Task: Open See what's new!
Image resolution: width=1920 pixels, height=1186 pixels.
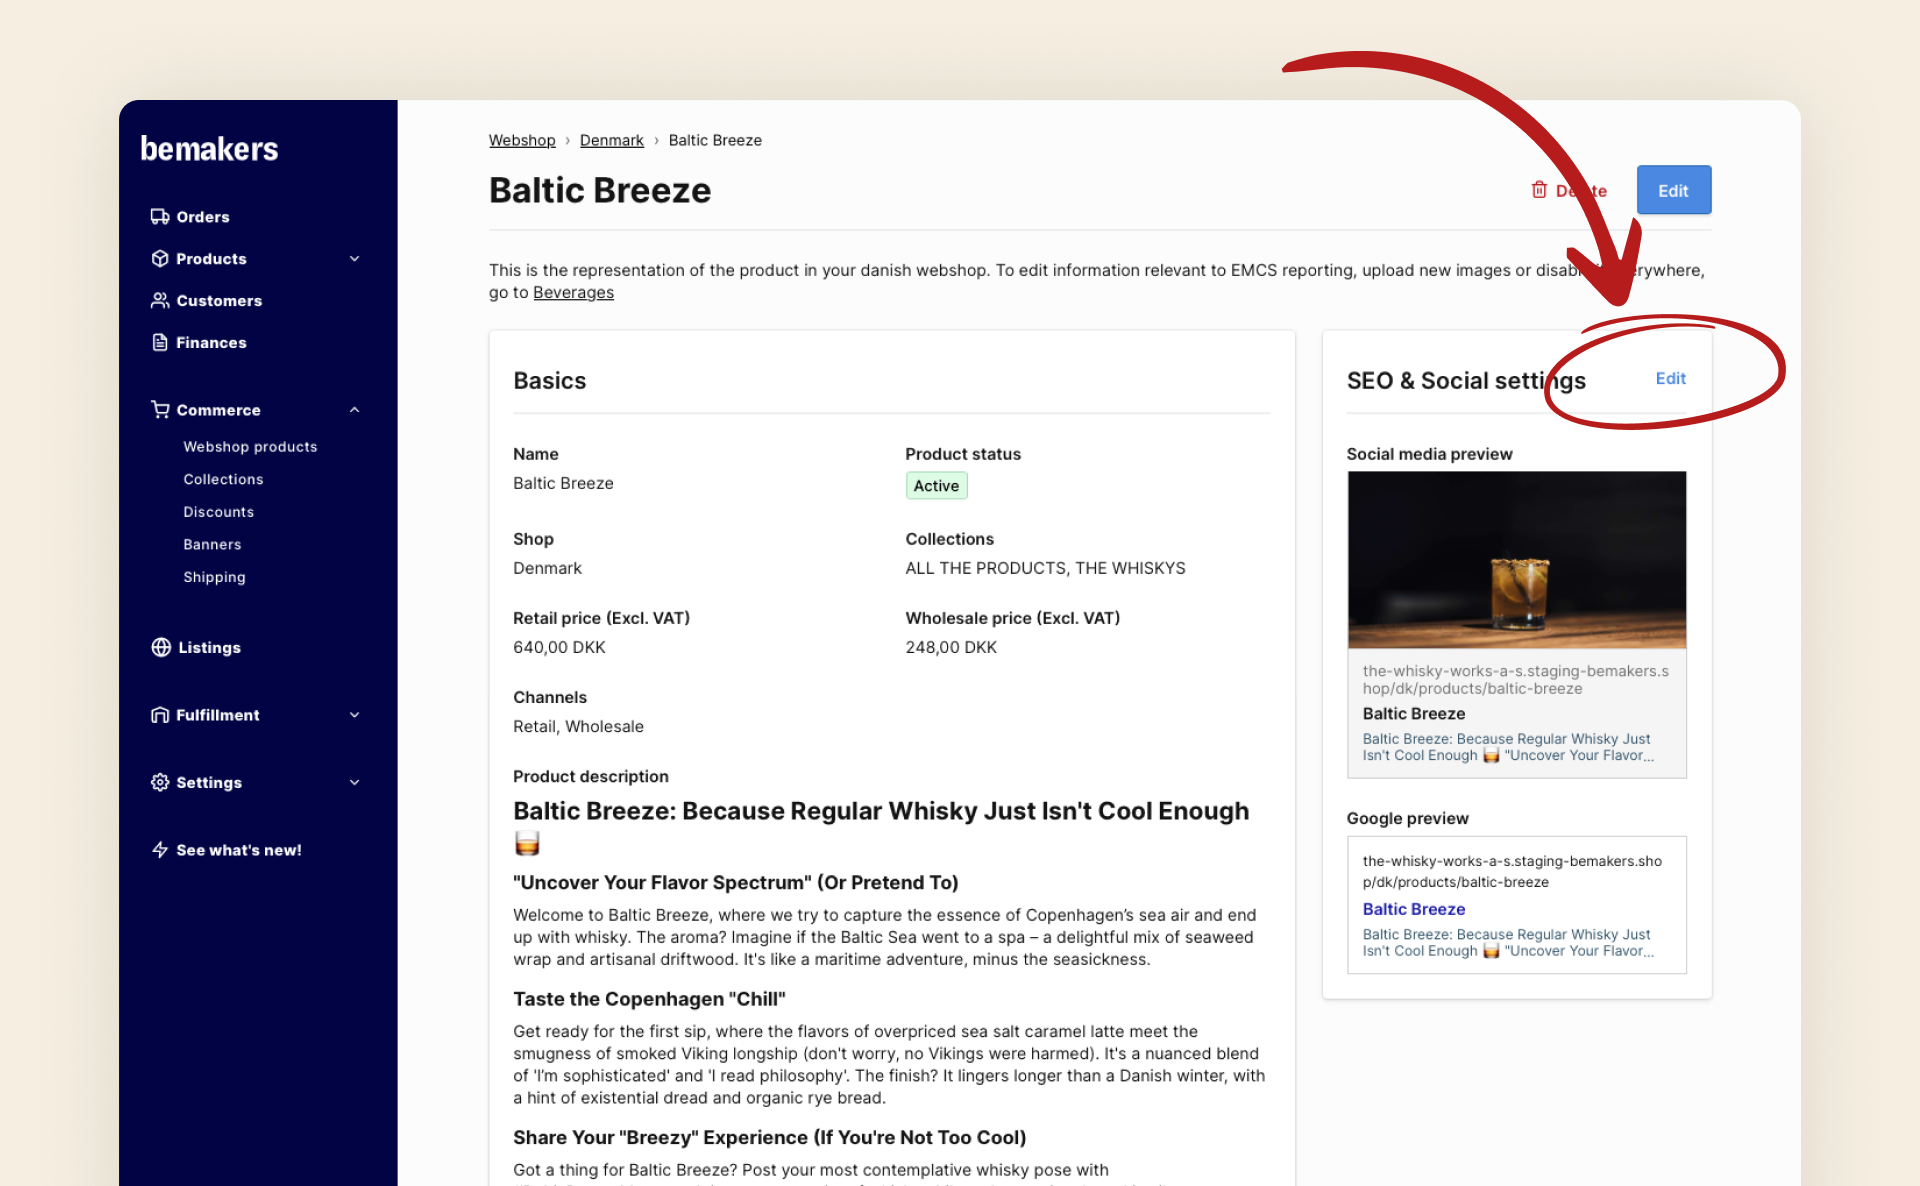Action: [239, 849]
